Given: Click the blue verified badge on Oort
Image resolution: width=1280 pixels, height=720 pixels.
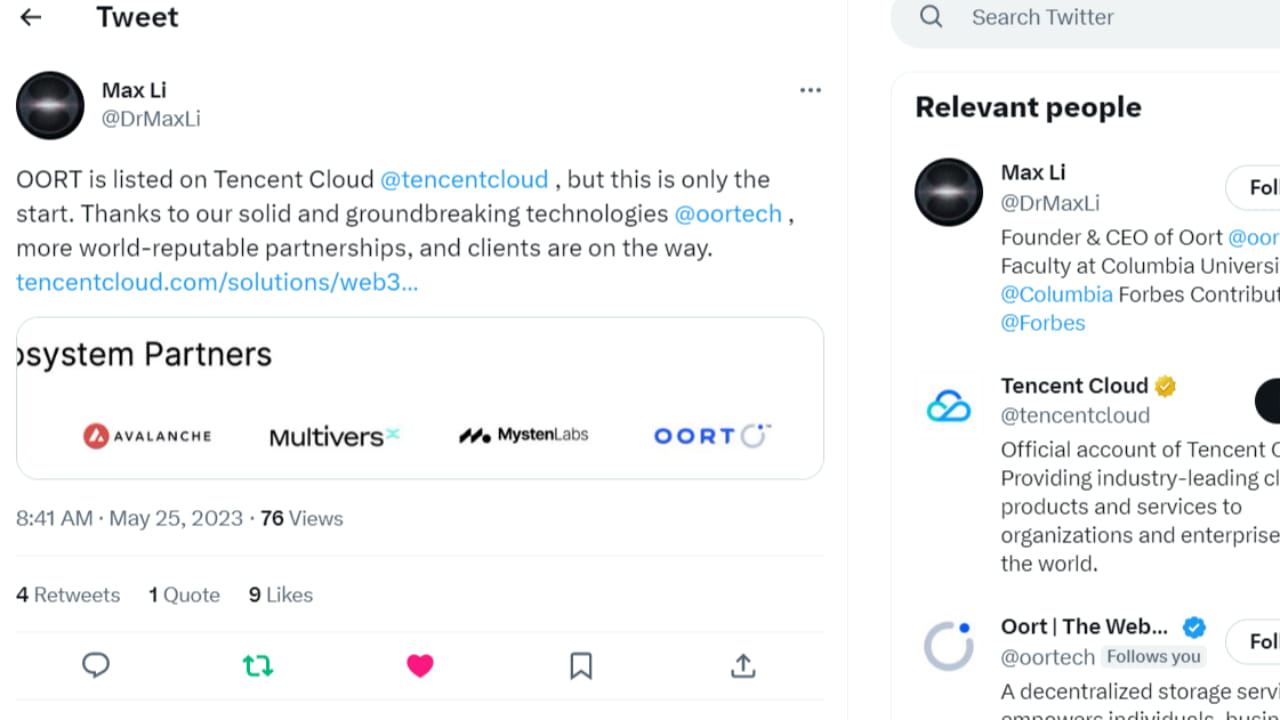Looking at the screenshot, I should pos(1194,627).
